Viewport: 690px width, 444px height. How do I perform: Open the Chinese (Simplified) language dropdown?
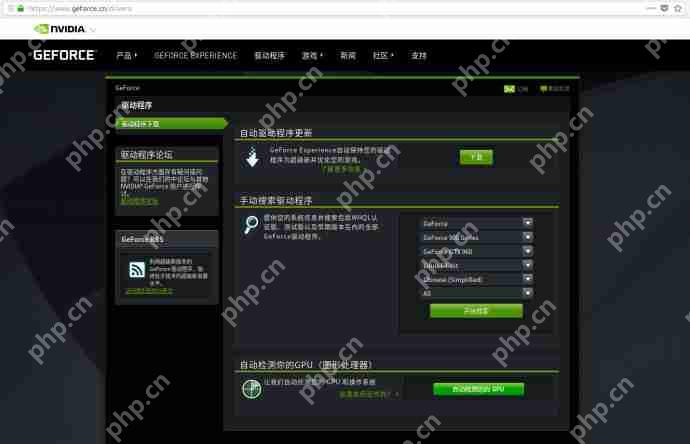point(476,279)
